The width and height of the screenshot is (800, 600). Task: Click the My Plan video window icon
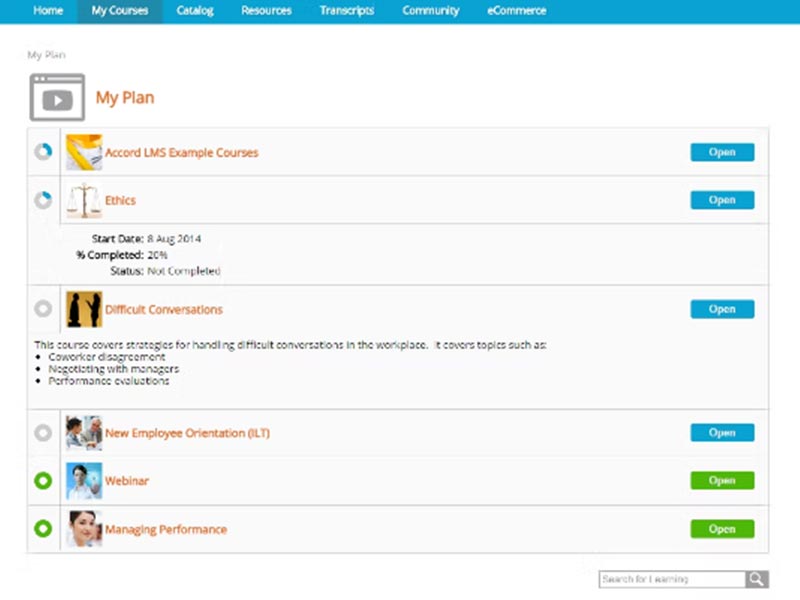pyautogui.click(x=57, y=97)
